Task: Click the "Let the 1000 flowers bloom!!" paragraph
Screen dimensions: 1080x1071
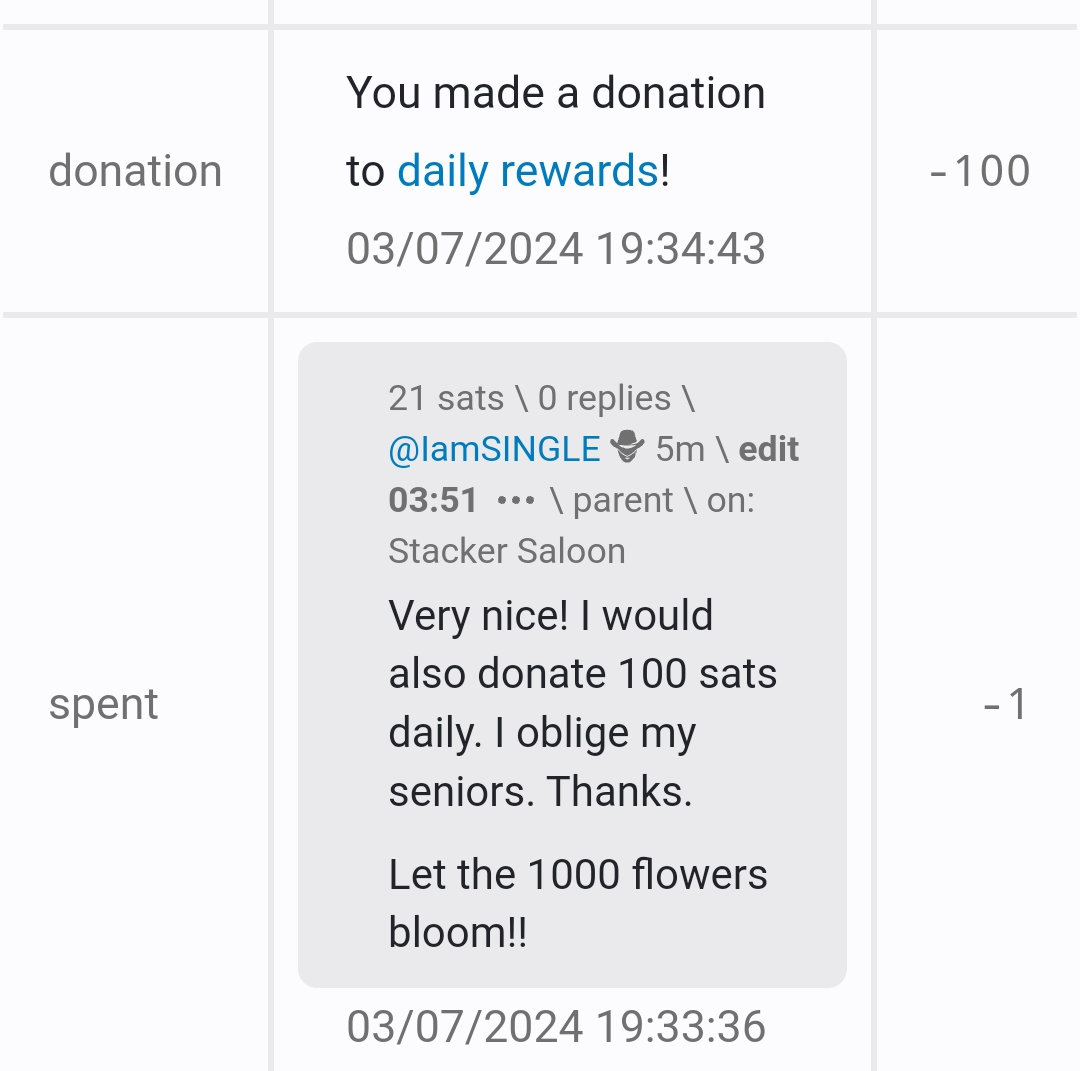Action: (577, 903)
